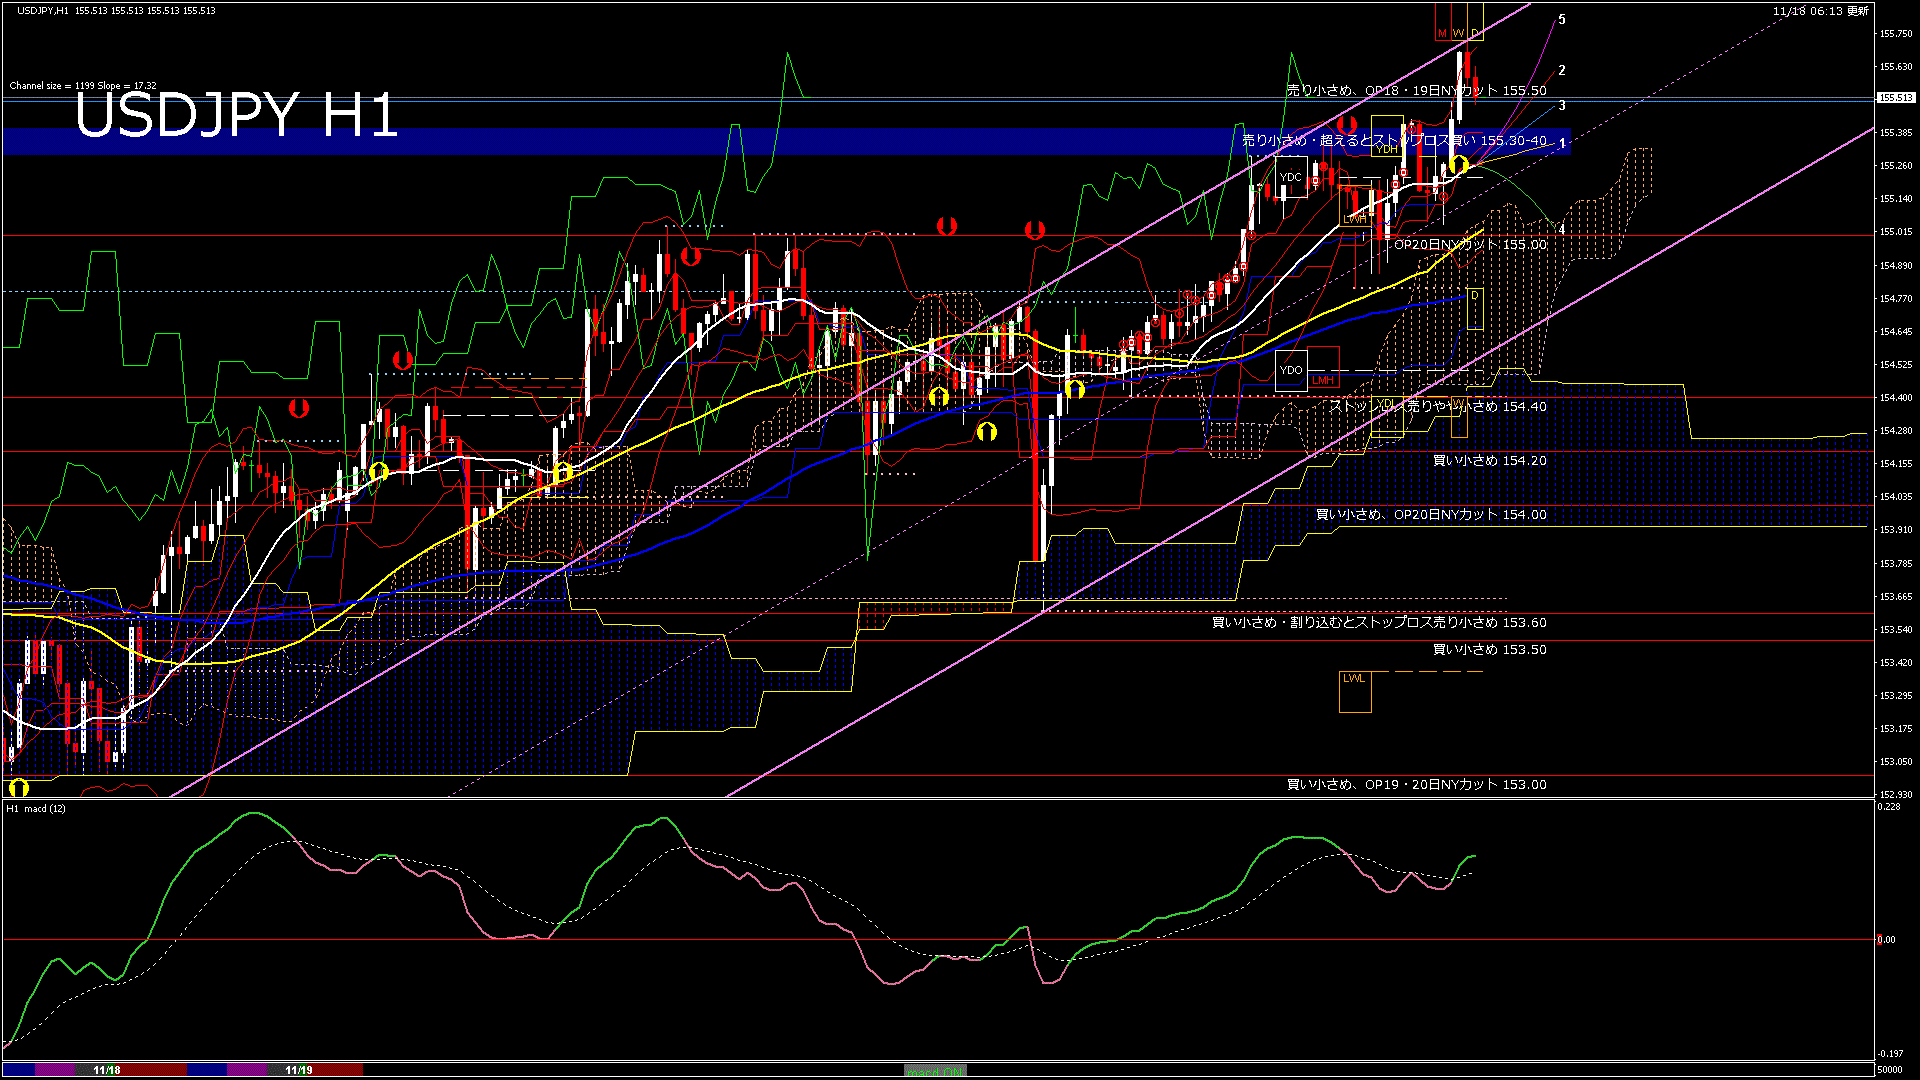The height and width of the screenshot is (1080, 1920).
Task: Select the 11/18 date marker
Action: (x=107, y=1070)
